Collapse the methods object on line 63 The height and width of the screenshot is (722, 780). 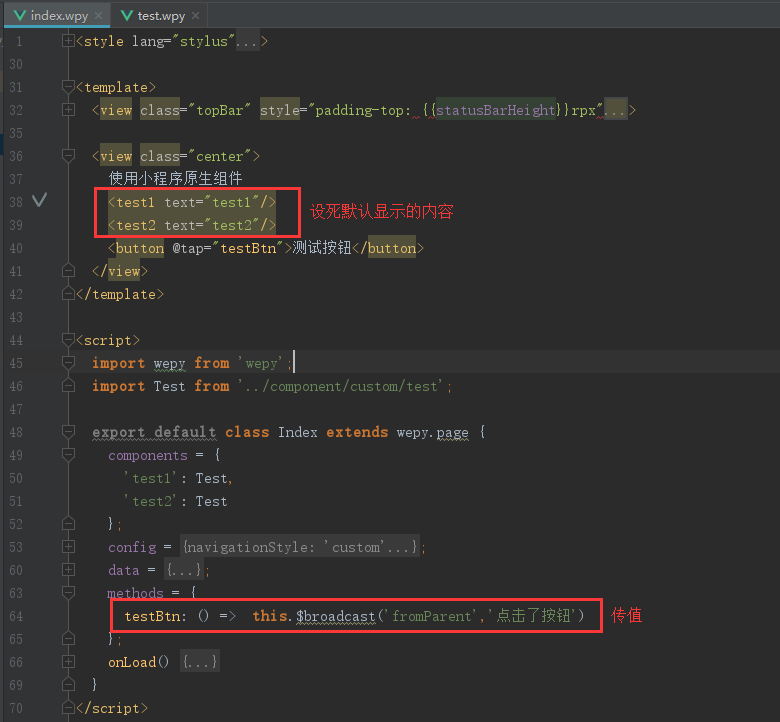68,593
